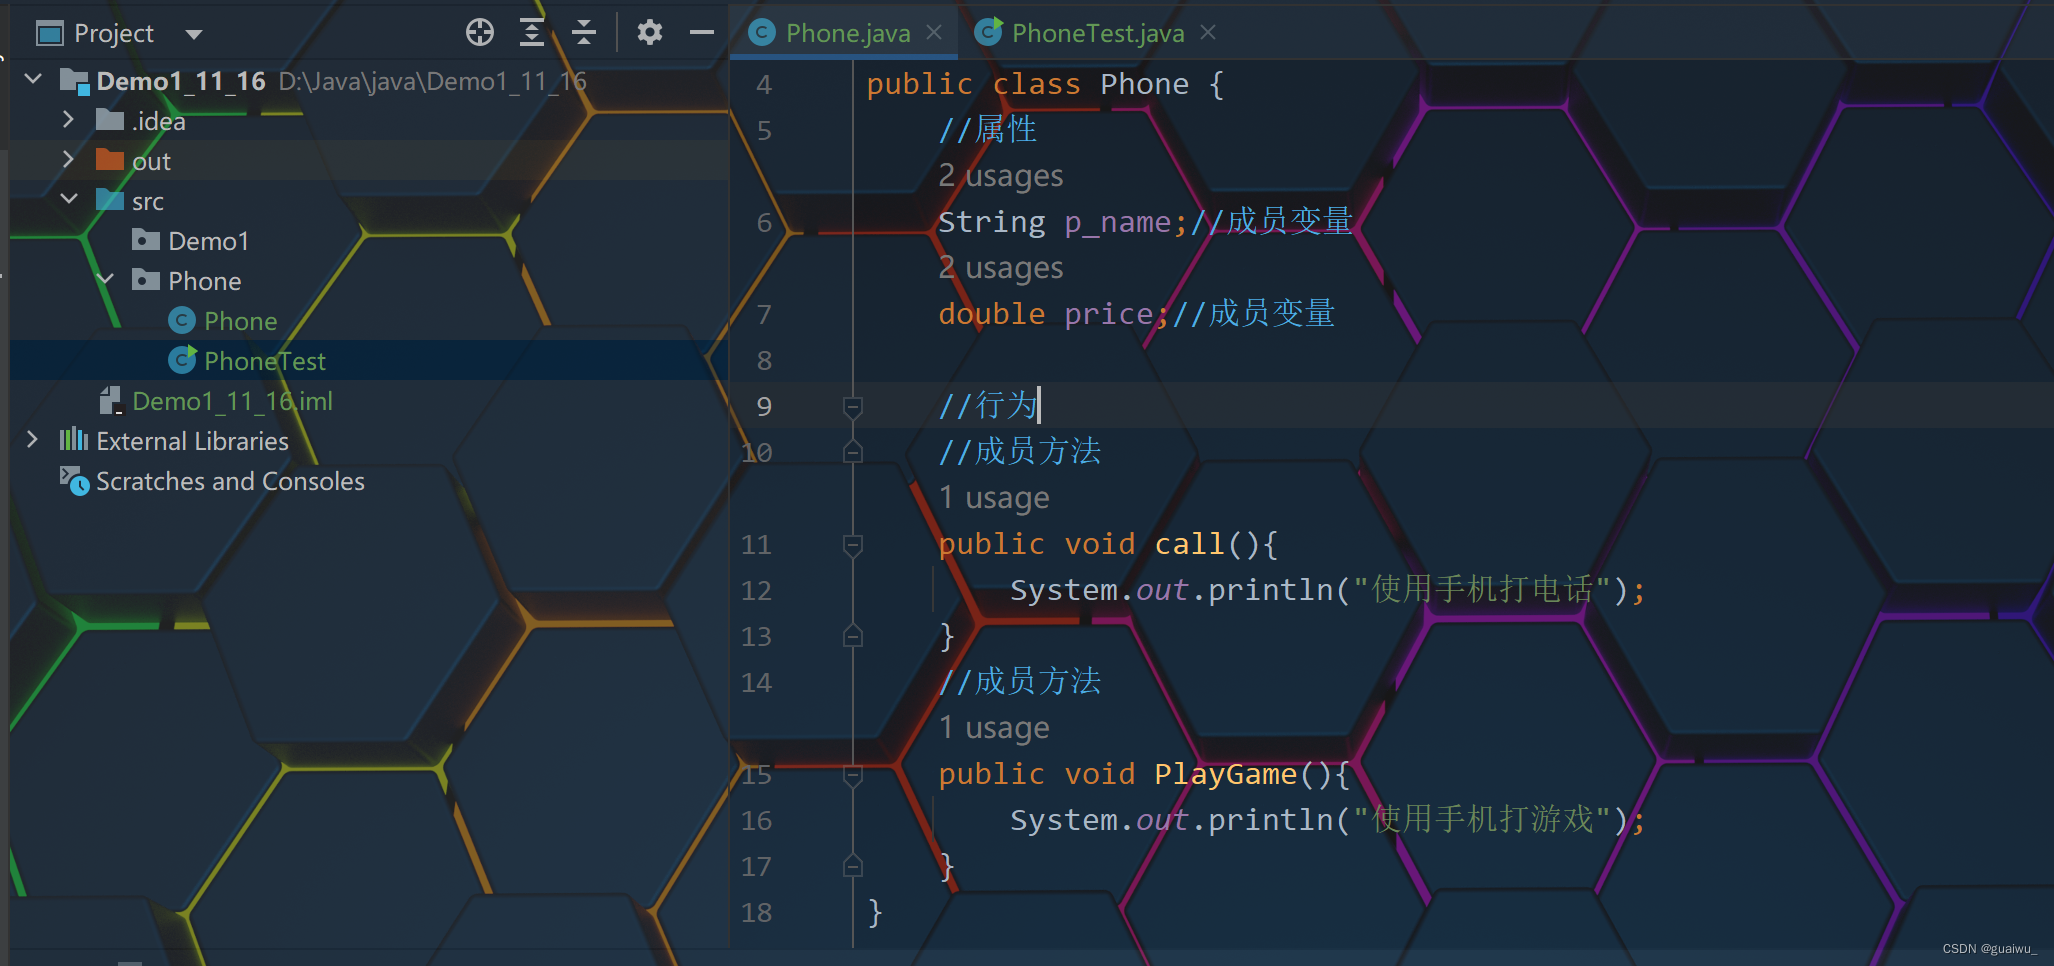Screen dimensions: 2054x966
Task: Hide the Project tool window with minus icon
Action: (702, 33)
